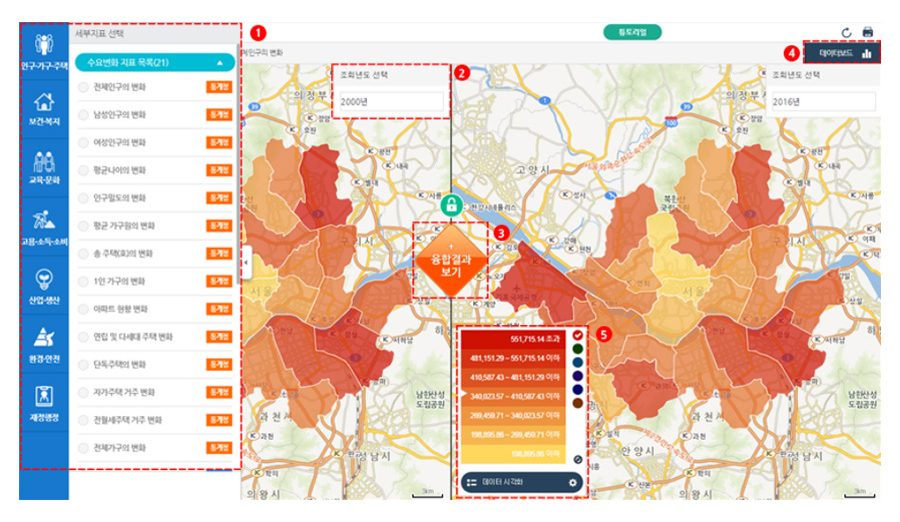Image resolution: width=900 pixels, height=522 pixels.
Task: Click the printer icon
Action: pyautogui.click(x=868, y=32)
